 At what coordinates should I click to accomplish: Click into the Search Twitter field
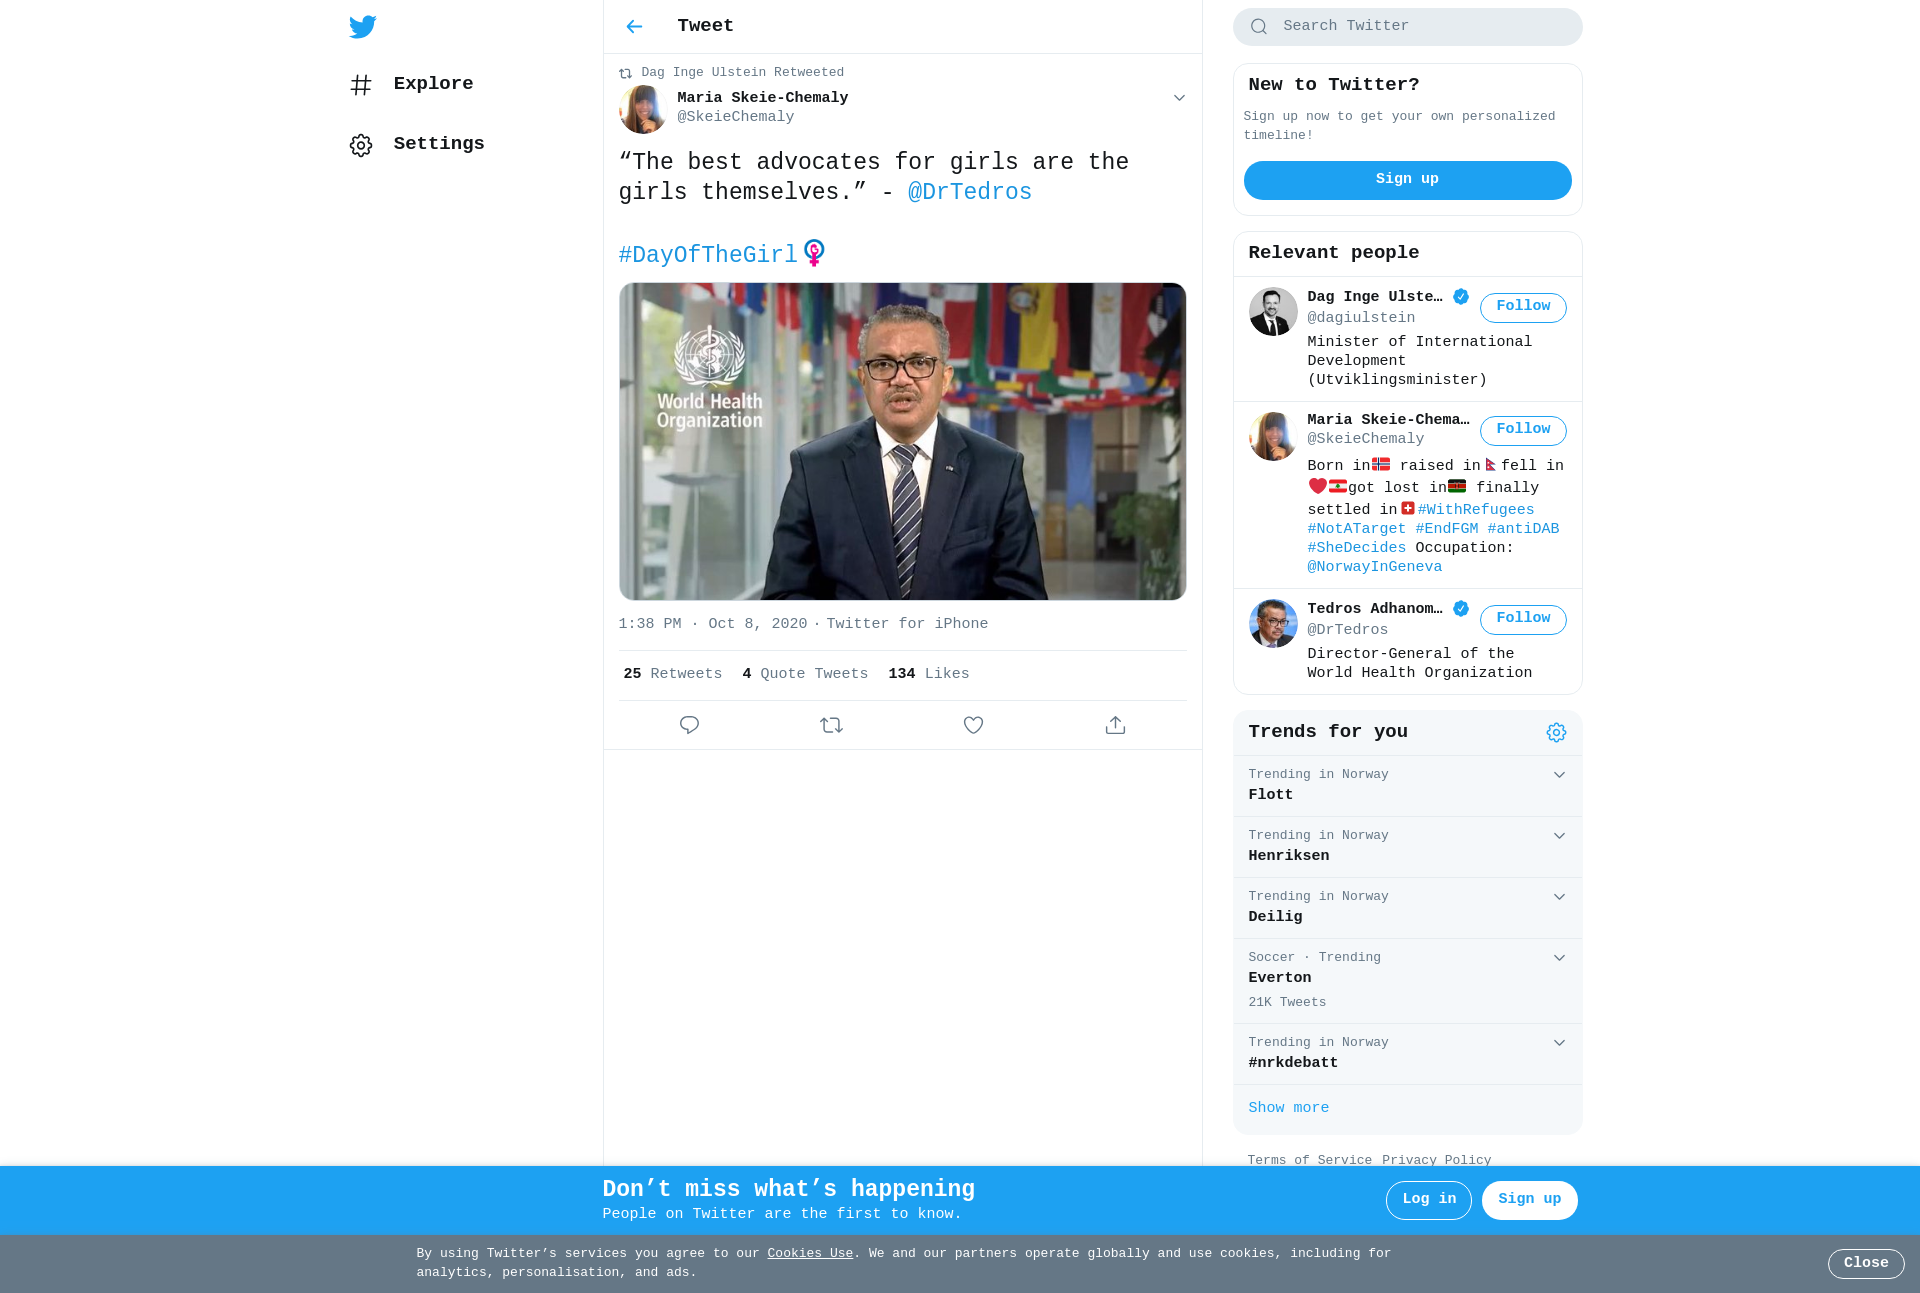tap(1407, 27)
